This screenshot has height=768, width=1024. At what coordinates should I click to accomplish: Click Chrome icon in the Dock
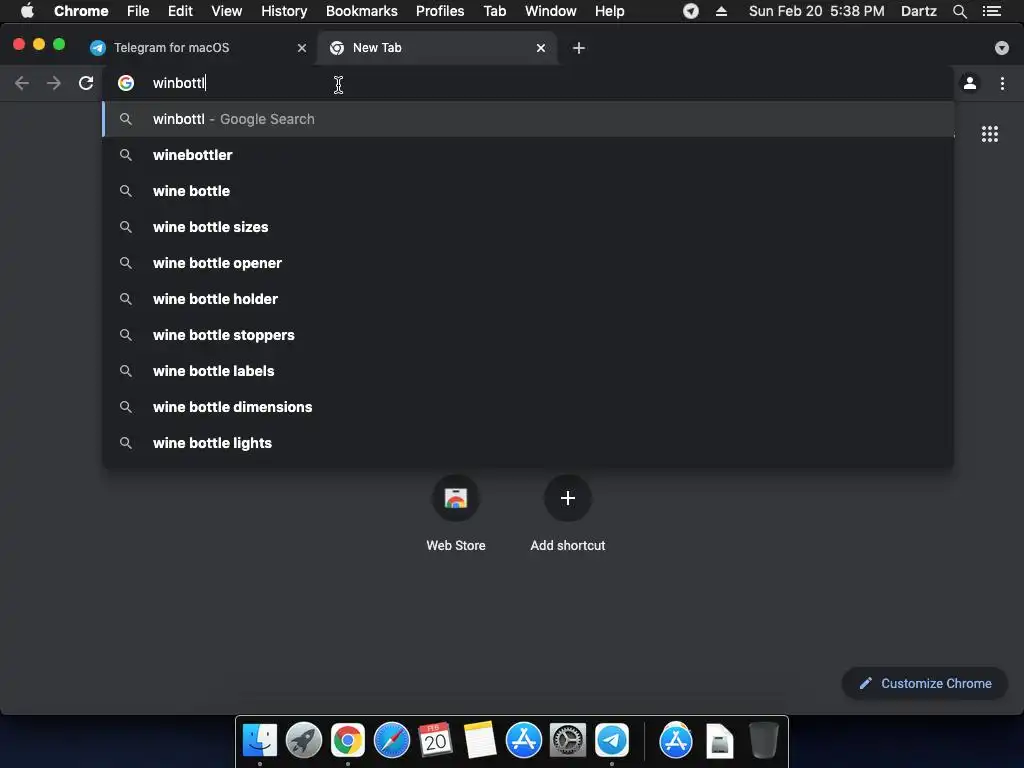[x=347, y=741]
